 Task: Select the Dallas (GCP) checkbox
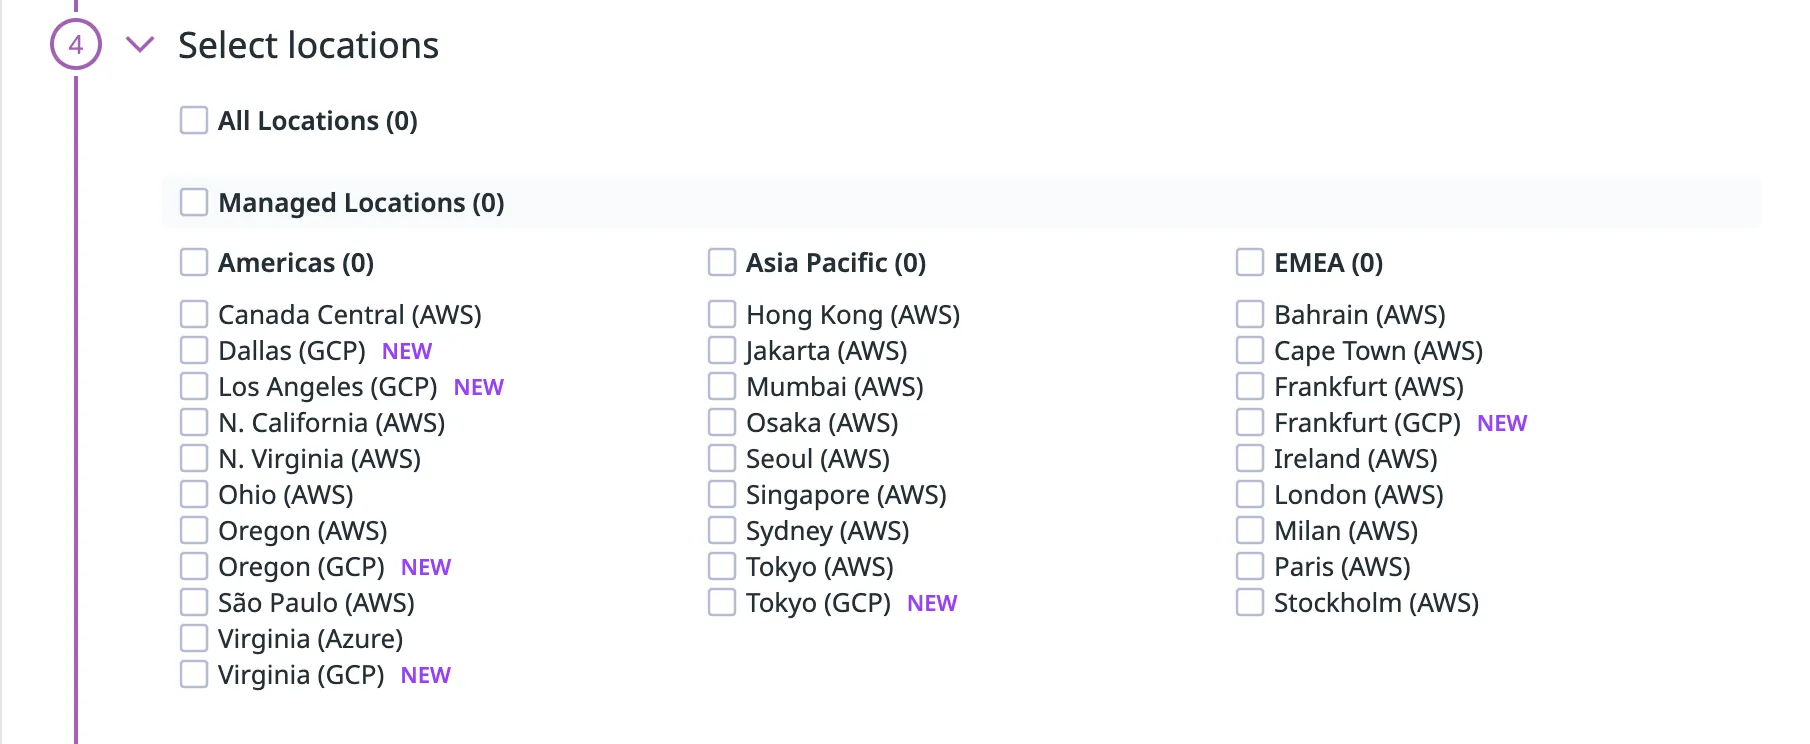coord(194,351)
